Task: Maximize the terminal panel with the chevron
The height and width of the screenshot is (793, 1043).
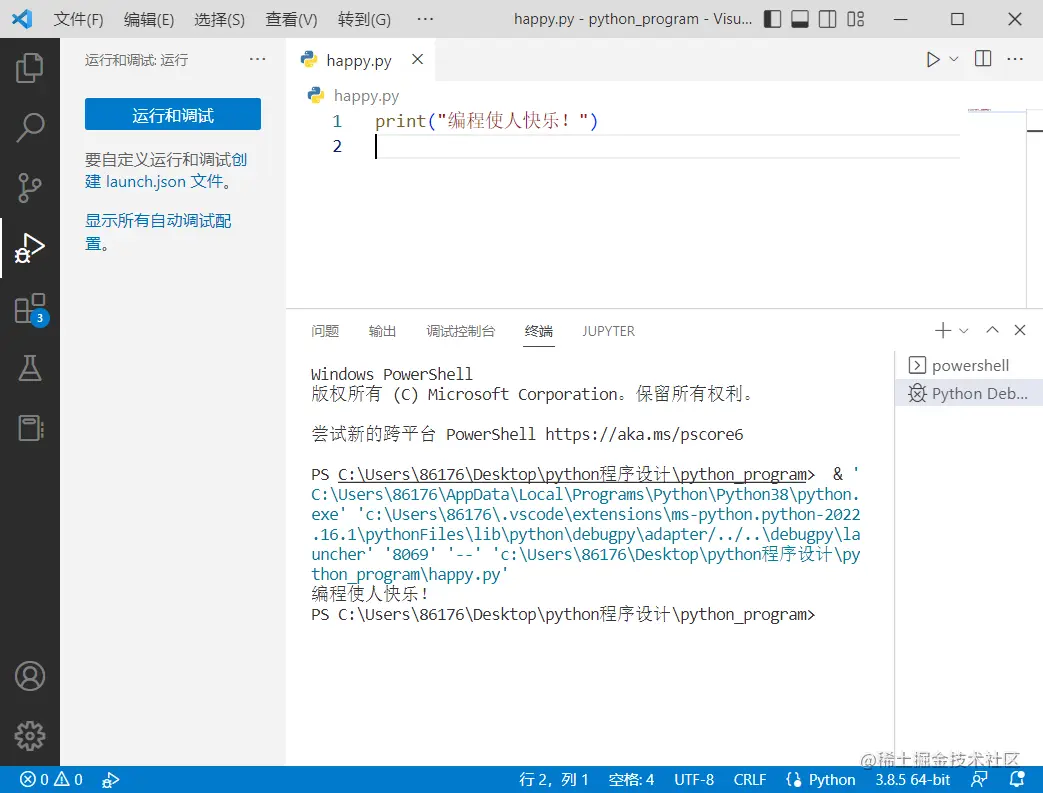Action: point(991,330)
